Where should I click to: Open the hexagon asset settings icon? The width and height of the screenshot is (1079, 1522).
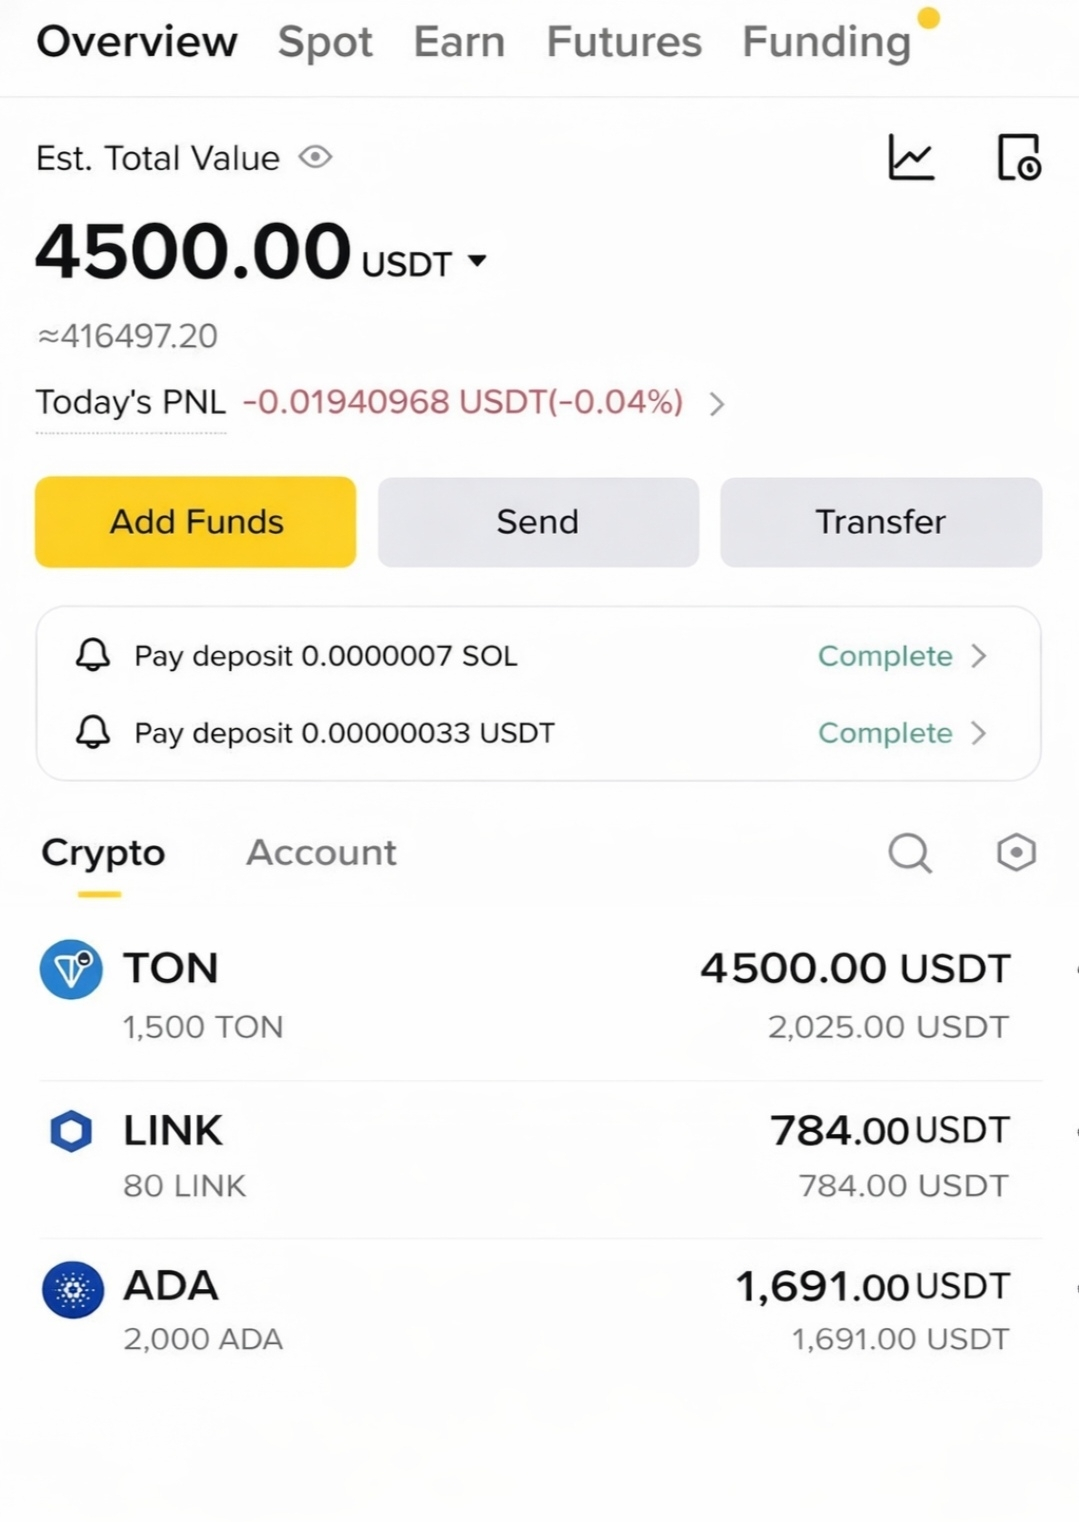pos(1016,852)
